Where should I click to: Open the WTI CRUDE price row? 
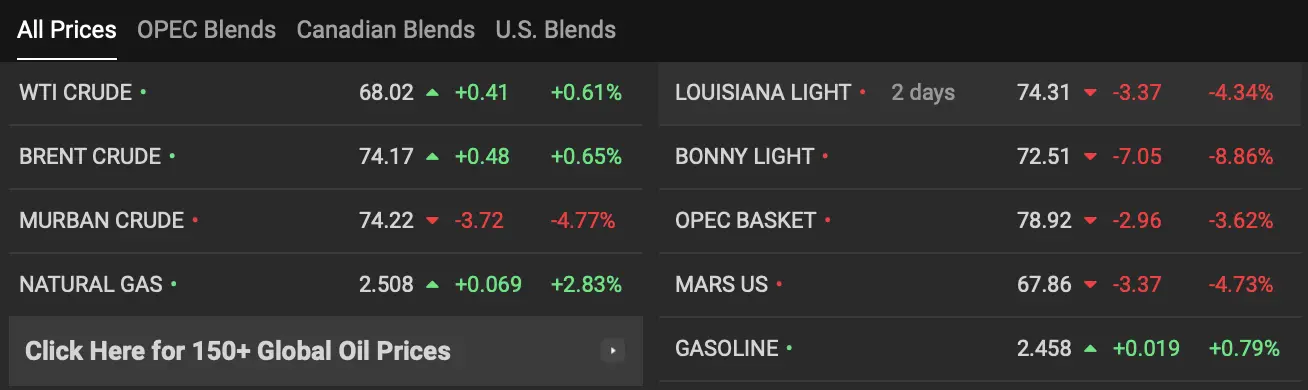[x=326, y=93]
